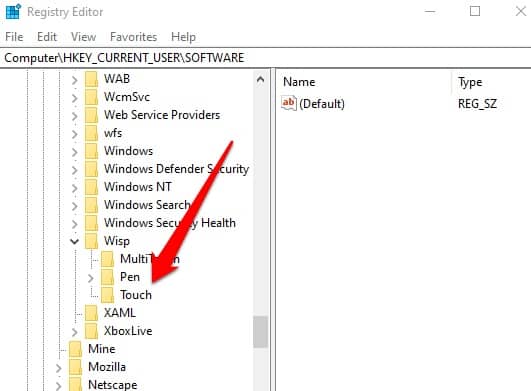Click the tree pane scrollbar thumb

260,332
